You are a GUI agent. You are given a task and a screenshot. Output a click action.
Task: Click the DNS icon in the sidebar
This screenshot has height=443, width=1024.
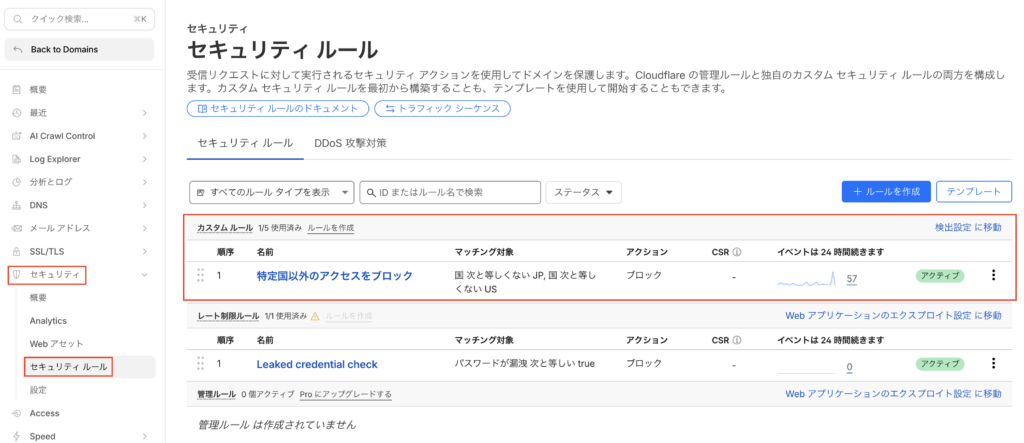[16, 205]
